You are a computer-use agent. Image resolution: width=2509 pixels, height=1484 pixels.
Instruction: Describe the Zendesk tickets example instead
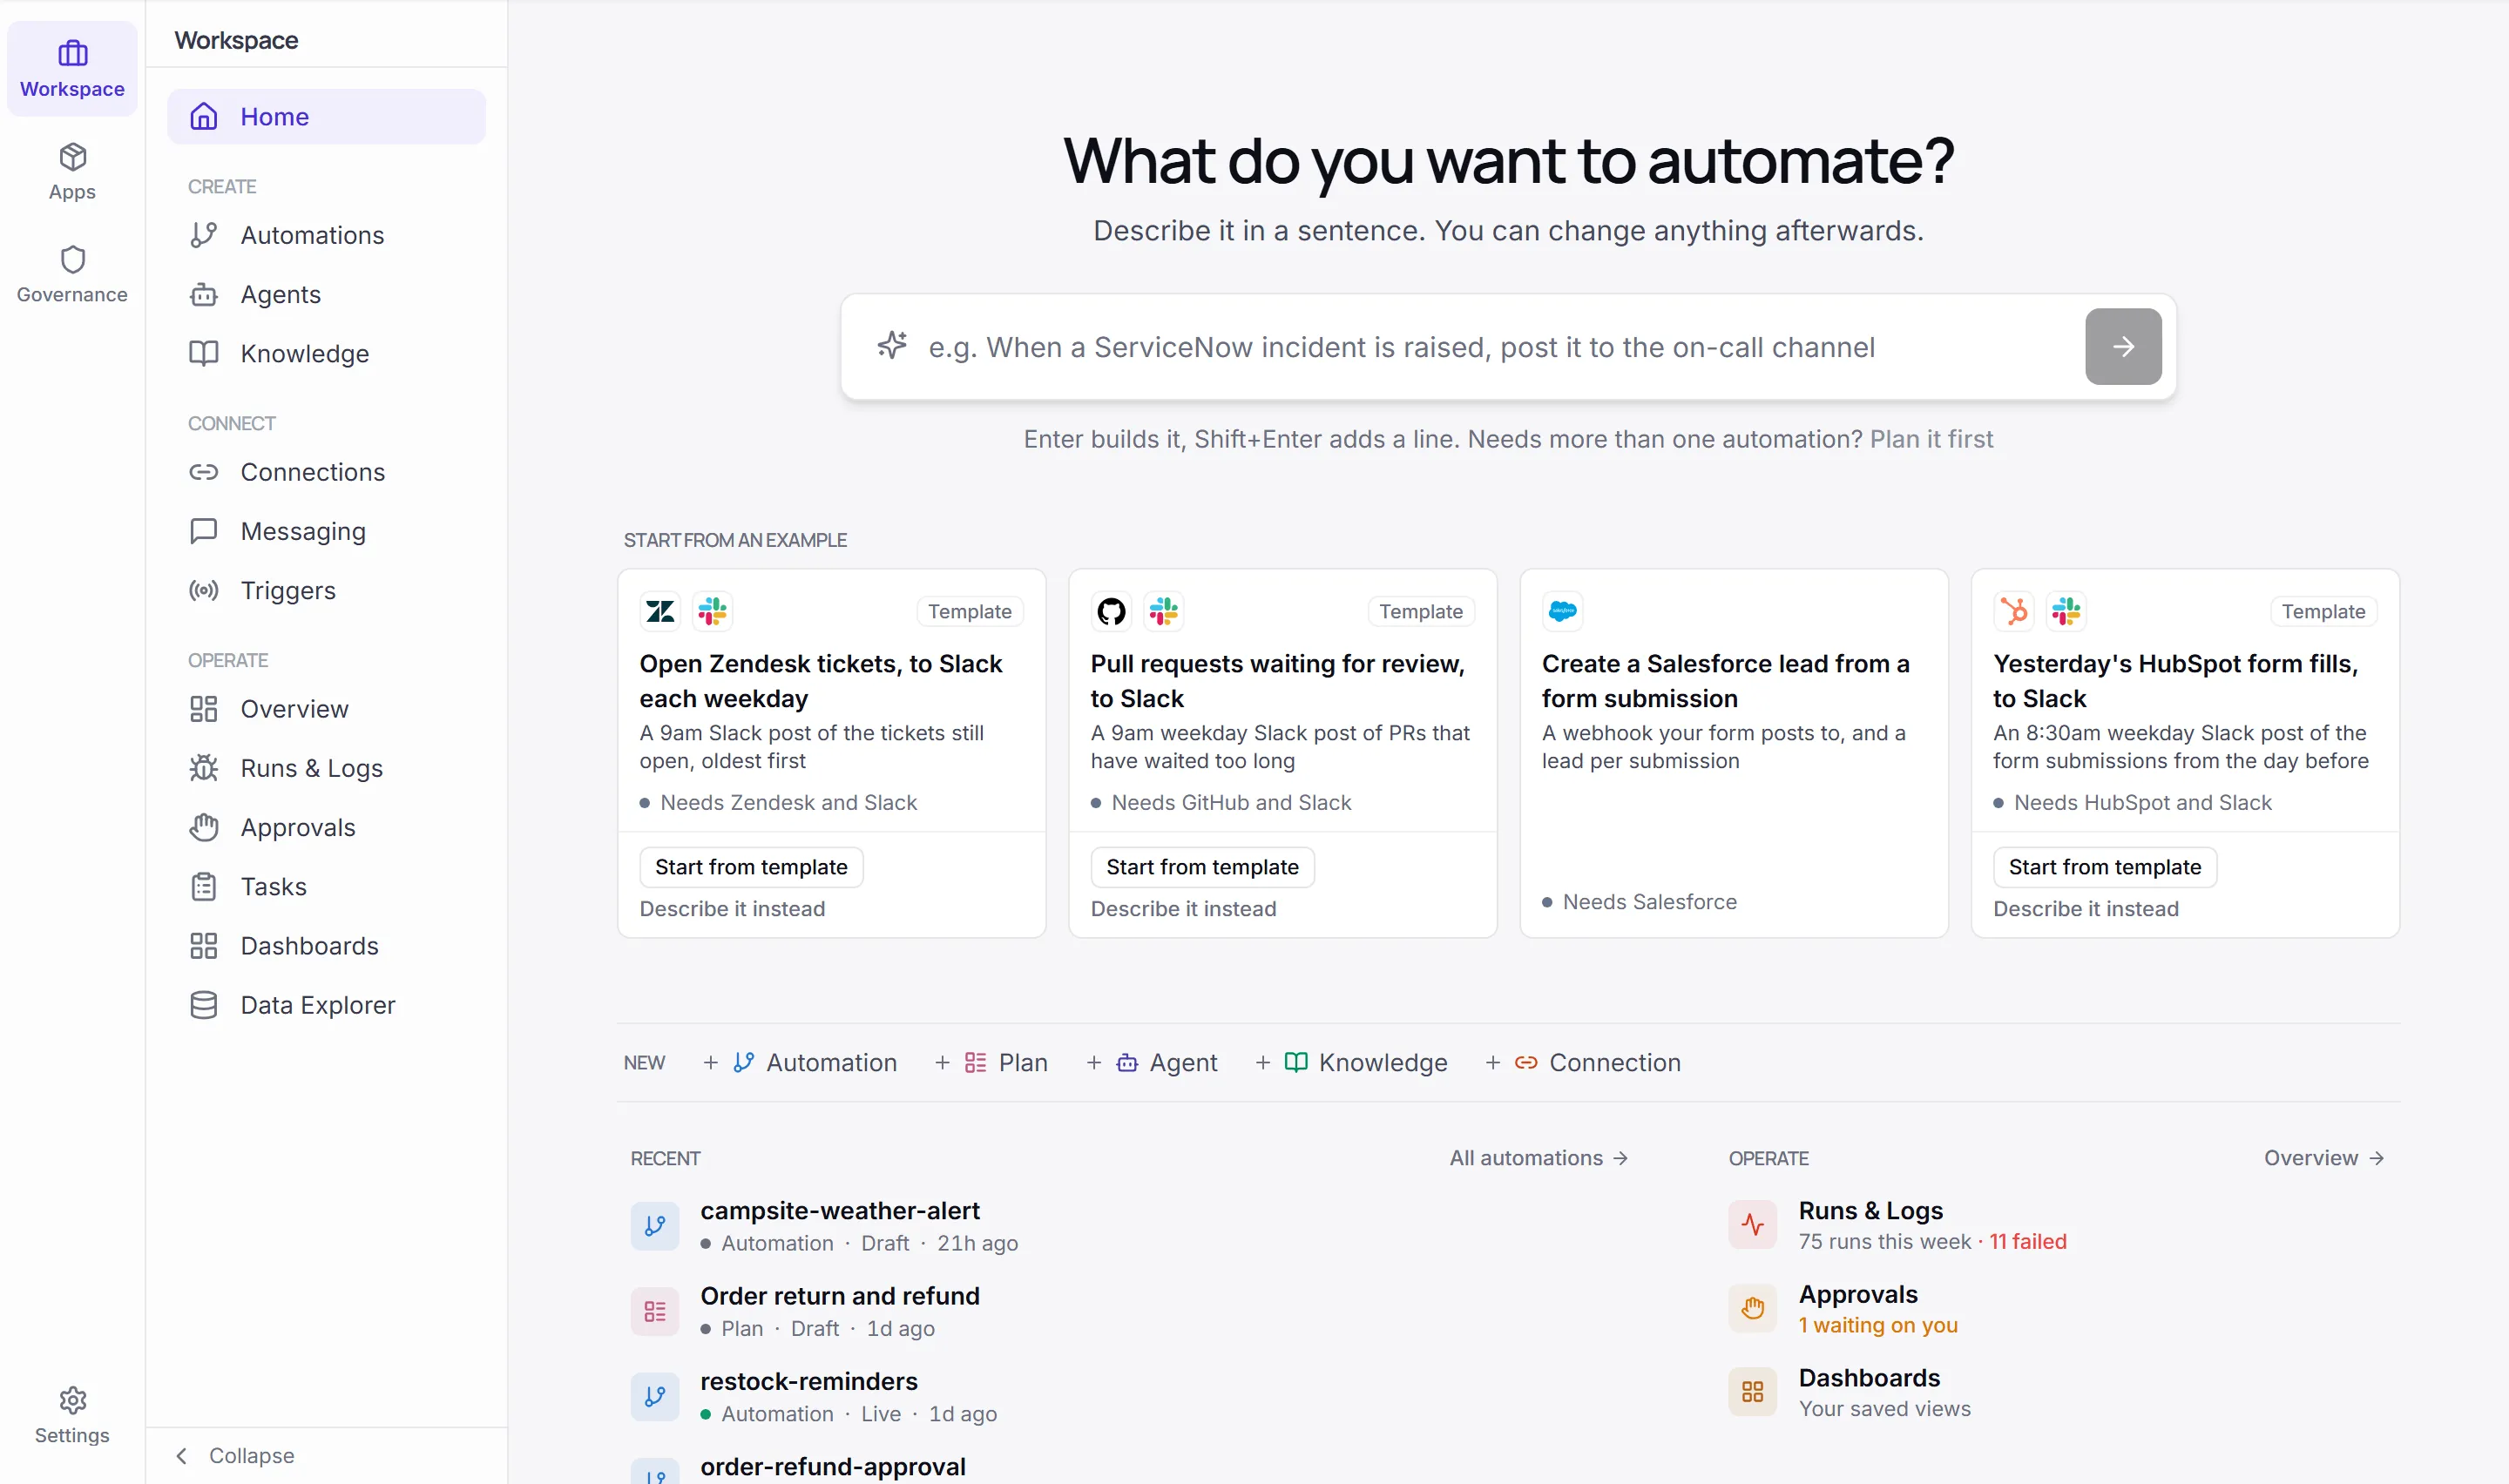[732, 909]
